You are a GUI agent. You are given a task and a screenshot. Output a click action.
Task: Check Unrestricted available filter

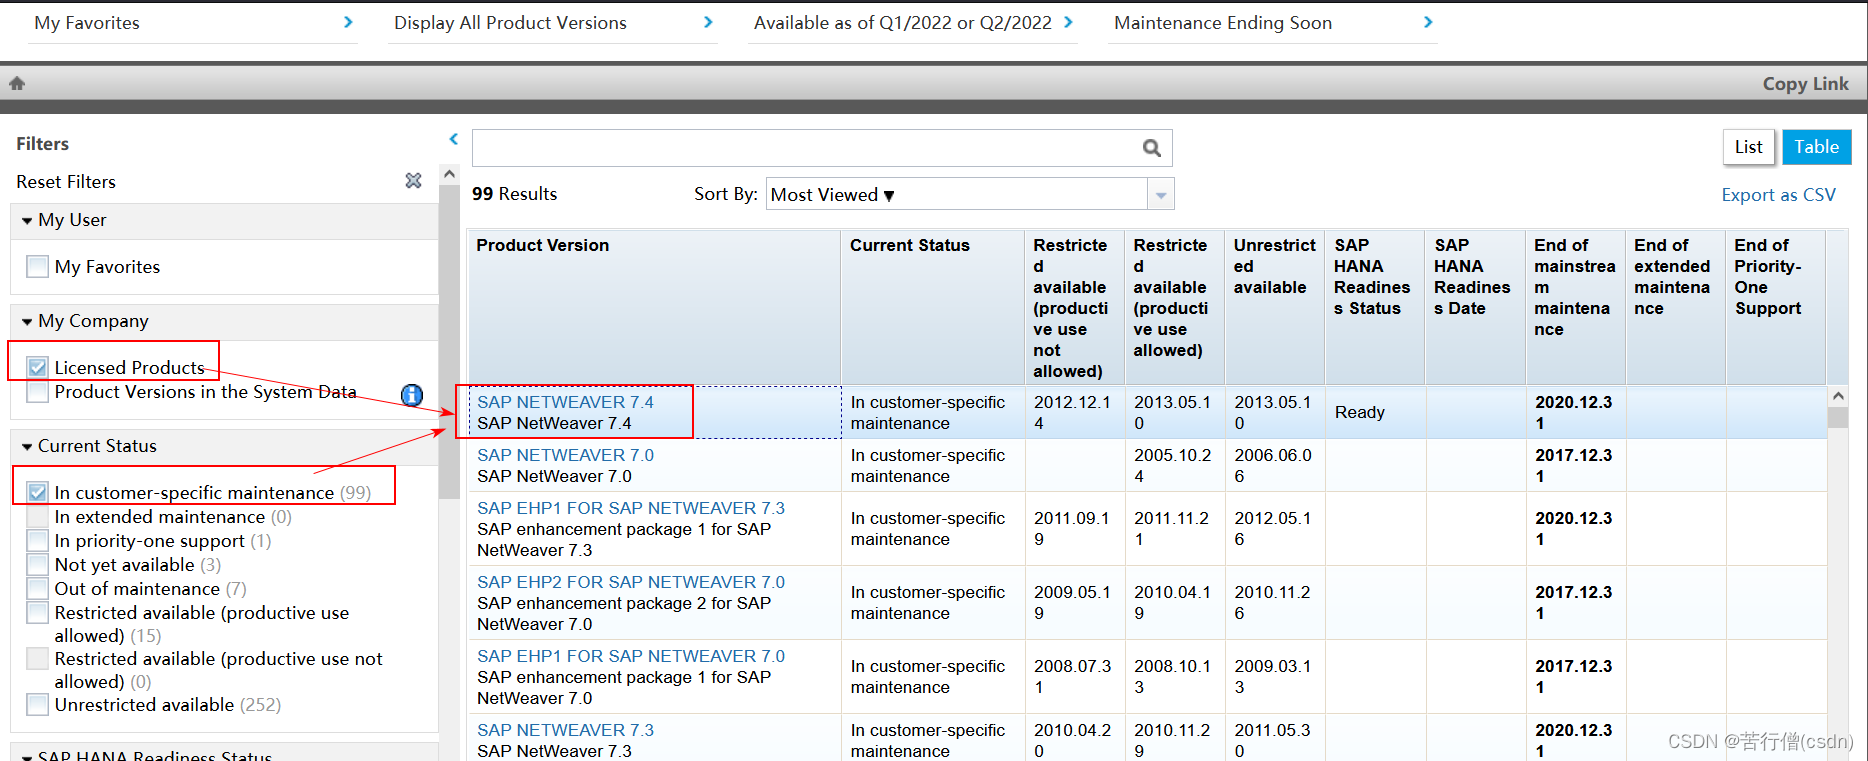coord(37,704)
